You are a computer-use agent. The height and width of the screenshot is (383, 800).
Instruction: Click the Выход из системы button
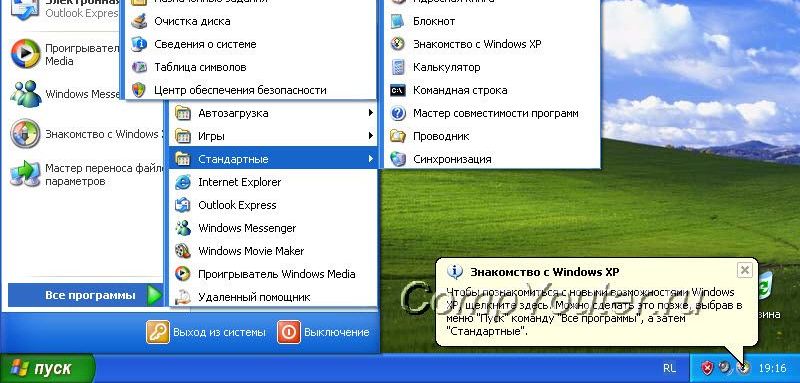pyautogui.click(x=206, y=333)
